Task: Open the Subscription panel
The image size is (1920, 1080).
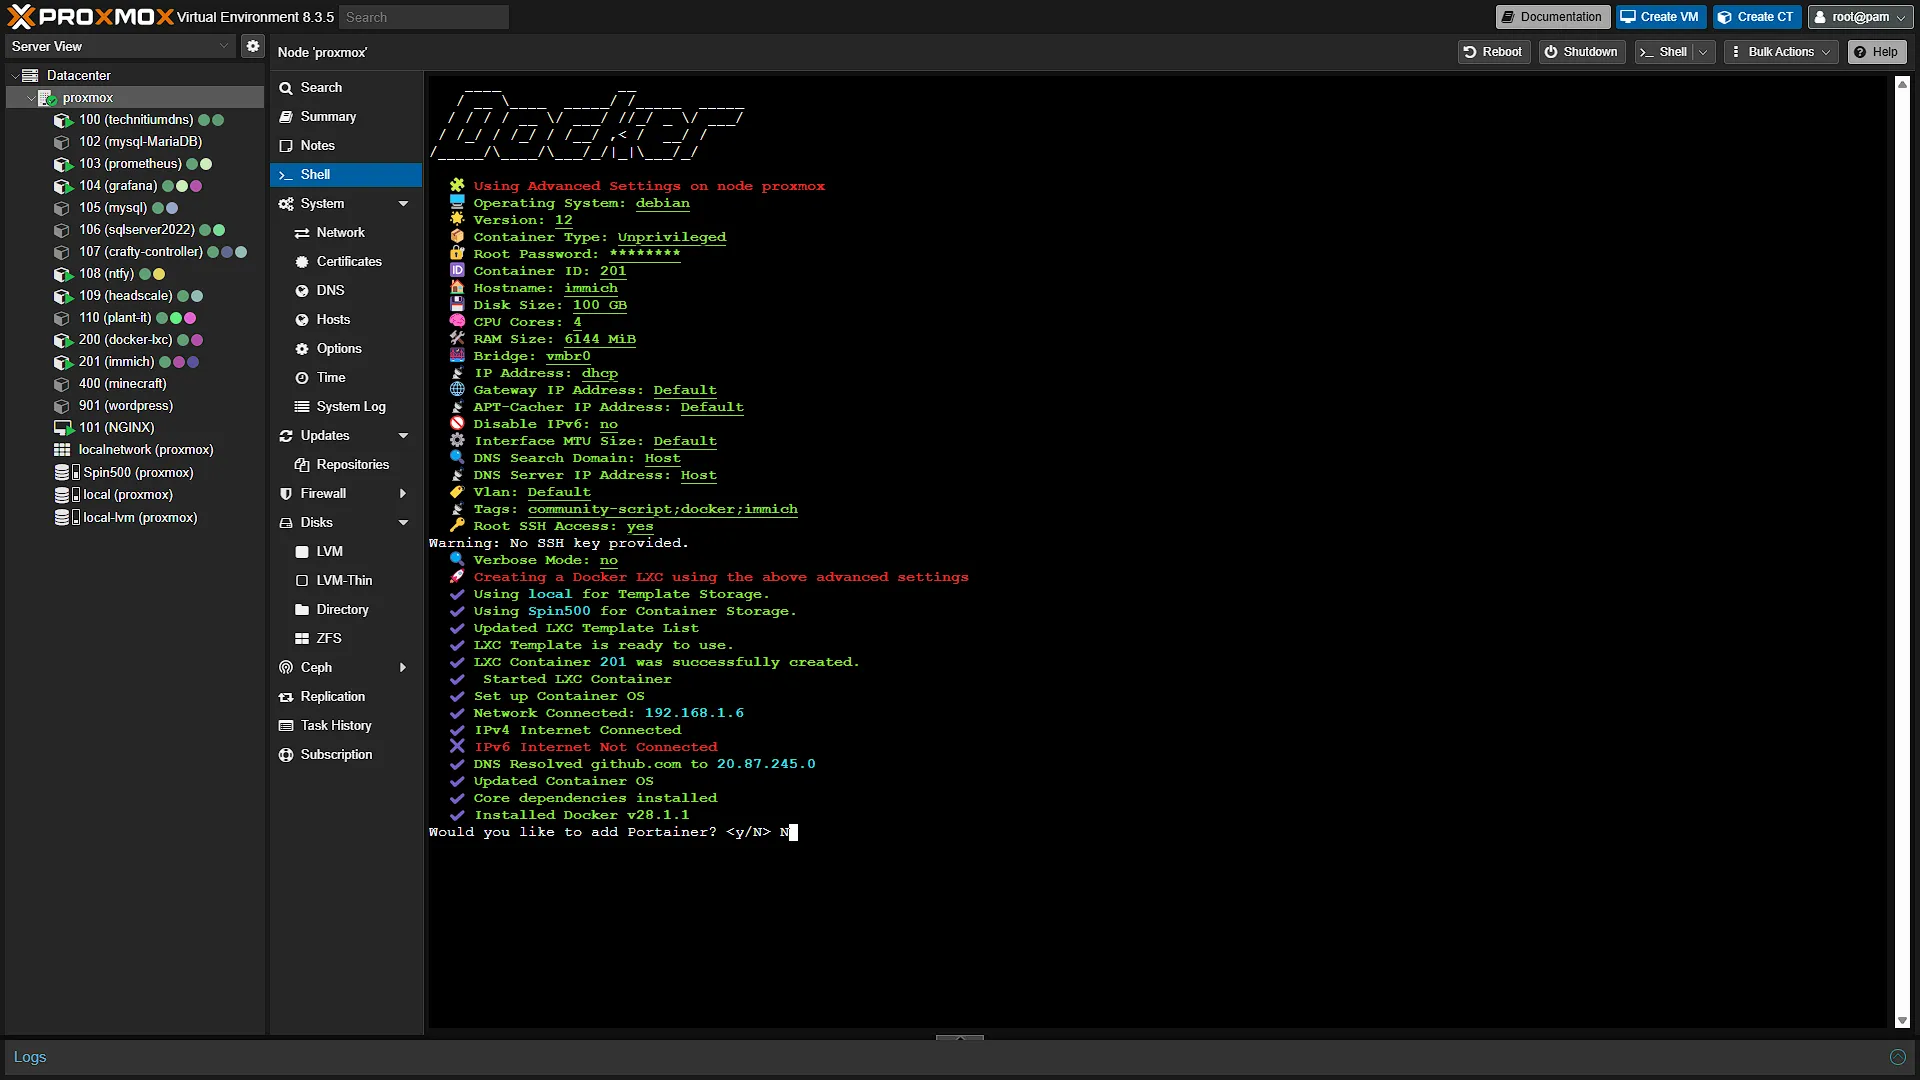Action: [345, 755]
